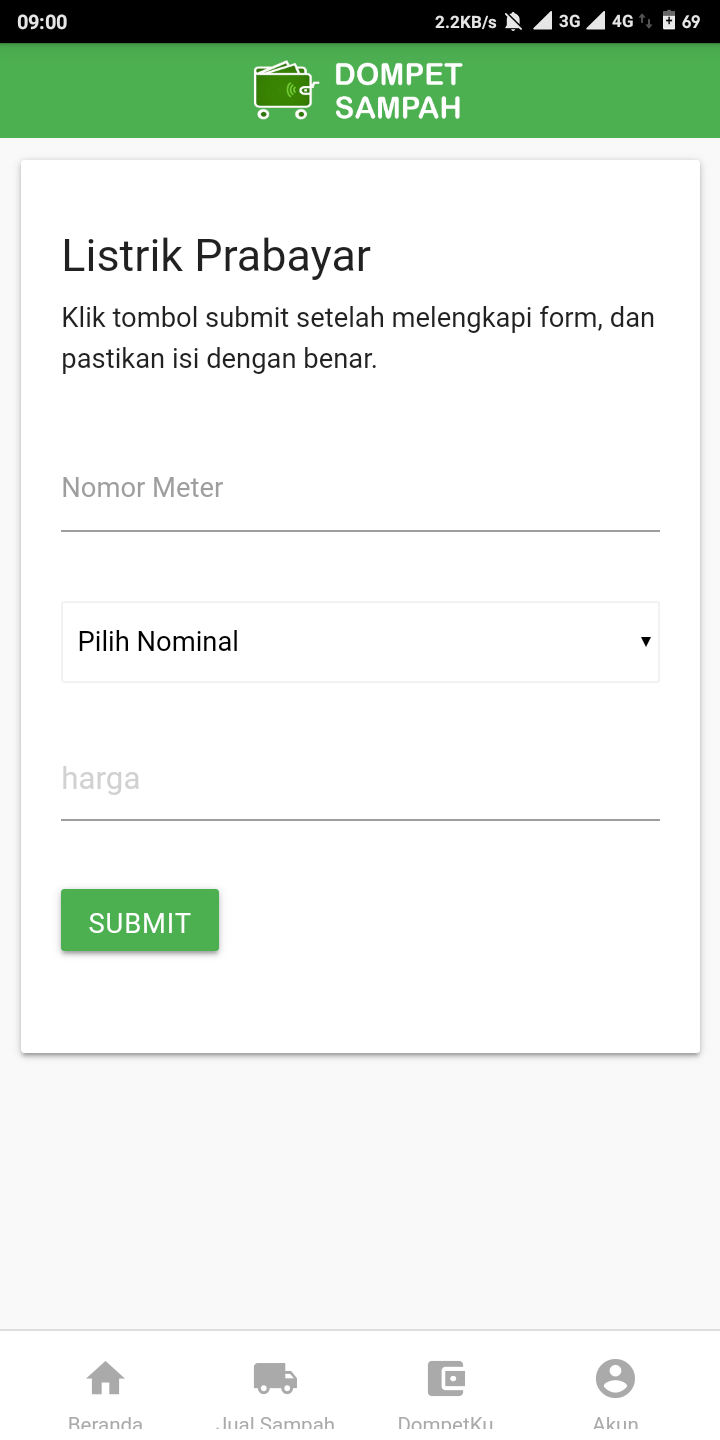Click the dropdown arrow beside Pilih Nominal
Viewport: 720px width, 1440px height.
(646, 642)
